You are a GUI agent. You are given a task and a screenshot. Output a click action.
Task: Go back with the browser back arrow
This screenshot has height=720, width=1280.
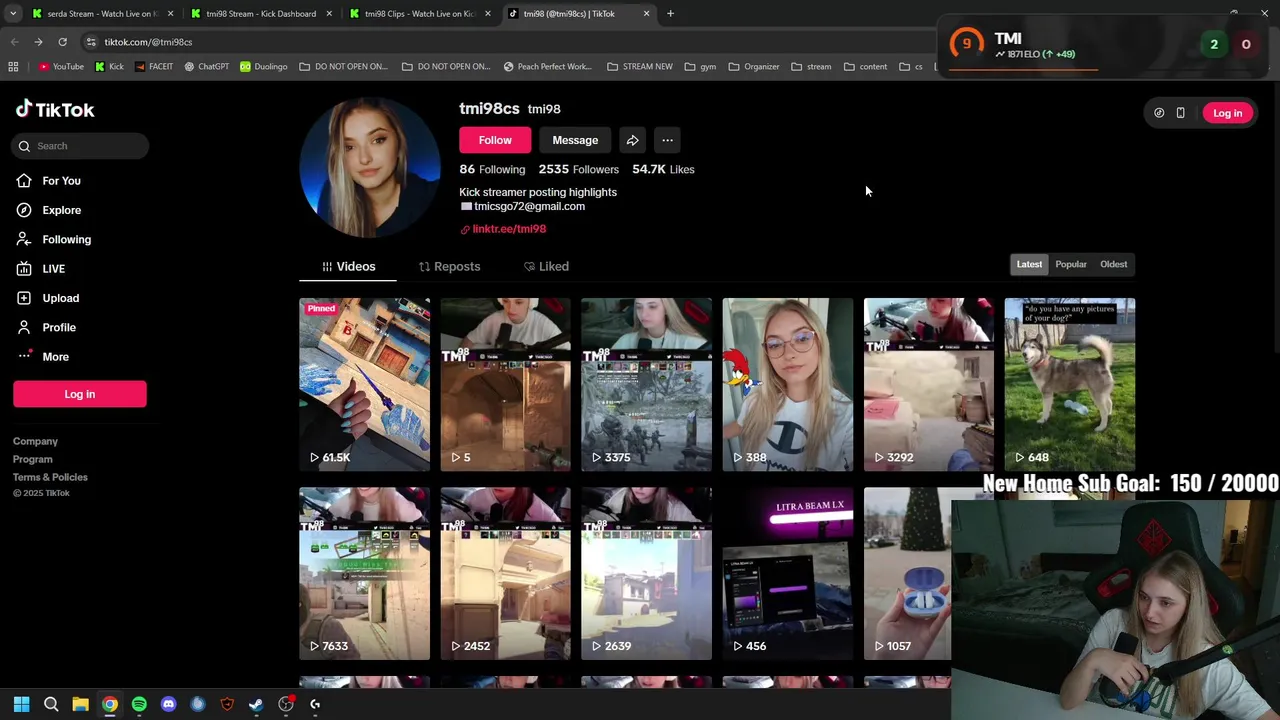pyautogui.click(x=14, y=42)
